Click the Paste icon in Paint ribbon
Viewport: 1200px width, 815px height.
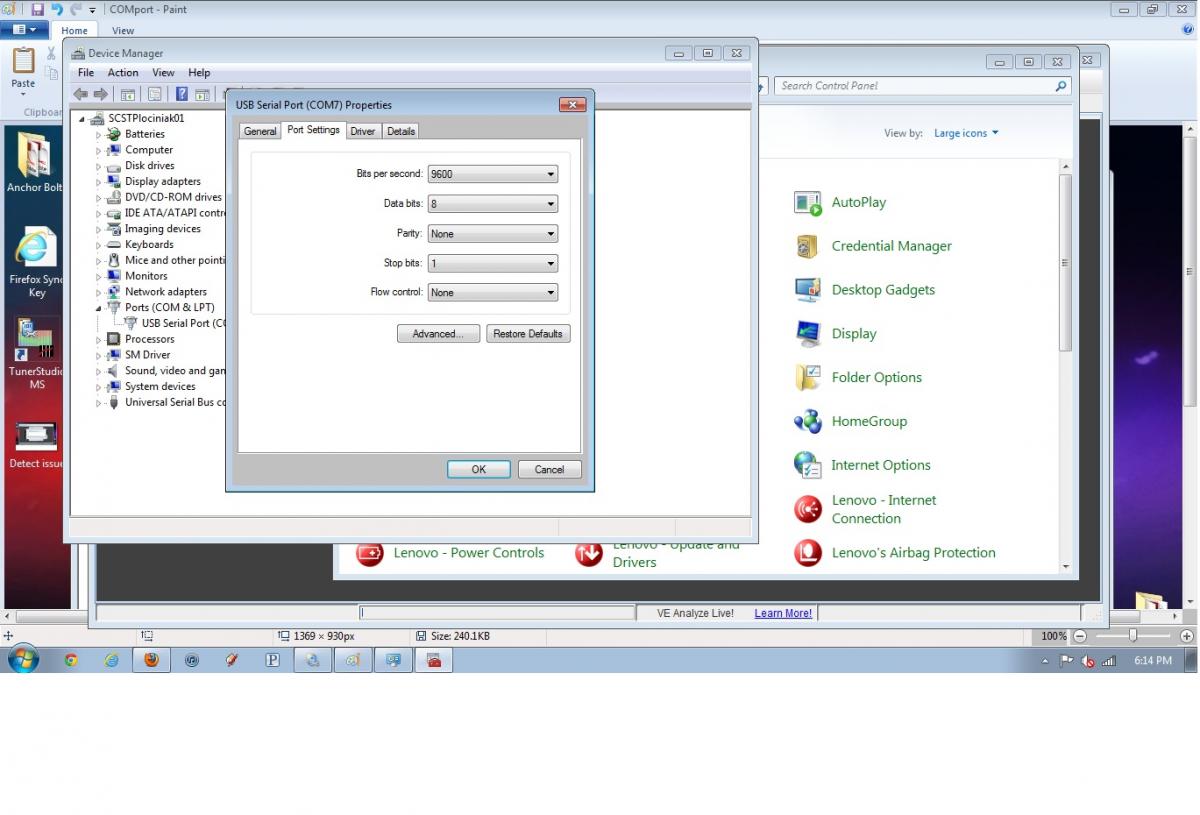(x=23, y=66)
